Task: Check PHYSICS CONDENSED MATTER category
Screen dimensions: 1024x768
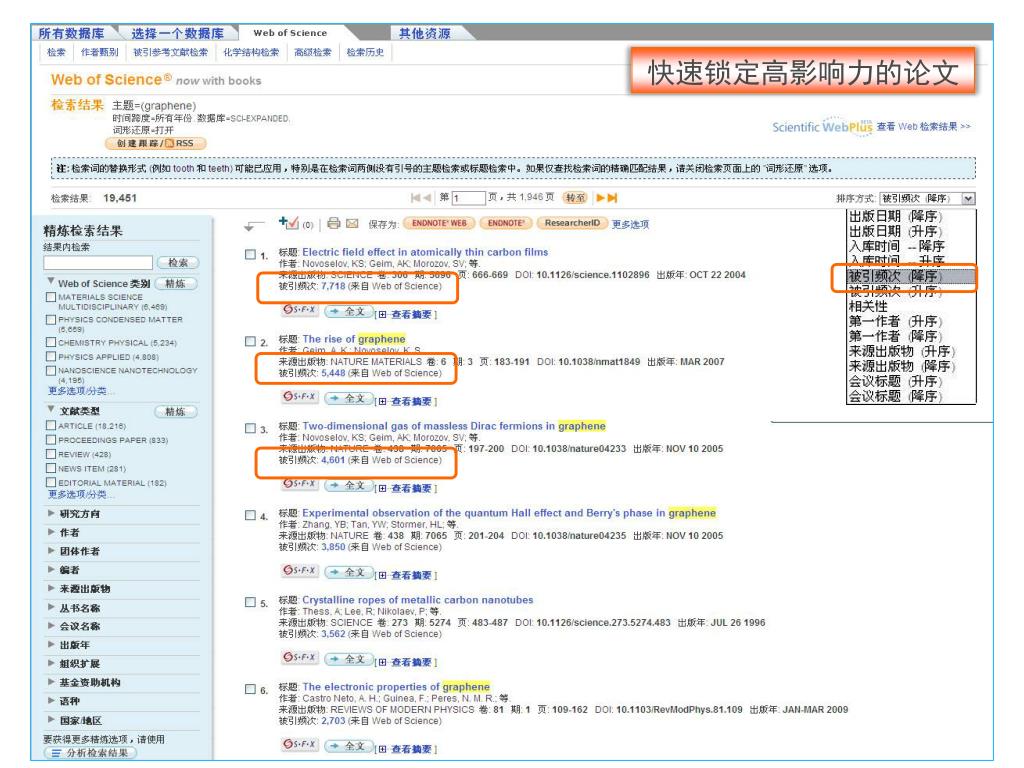Action: coord(51,320)
